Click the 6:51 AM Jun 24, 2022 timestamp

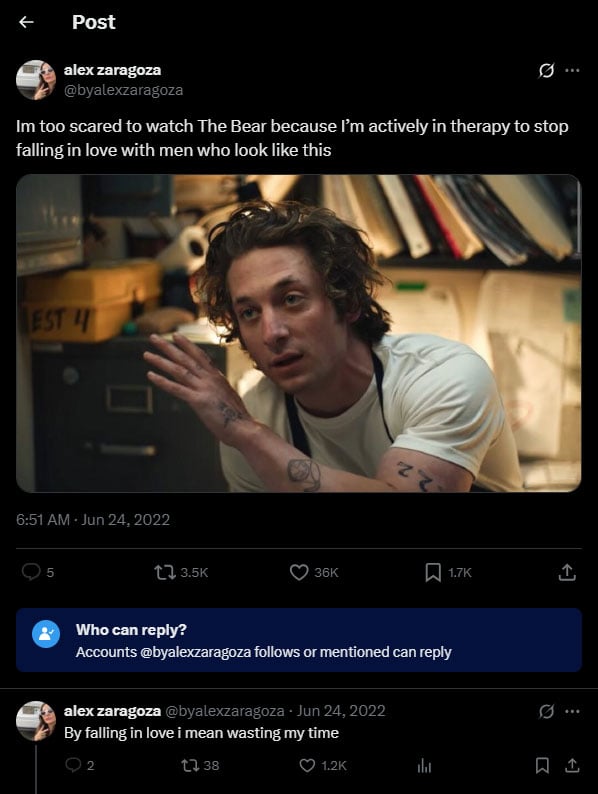point(93,520)
